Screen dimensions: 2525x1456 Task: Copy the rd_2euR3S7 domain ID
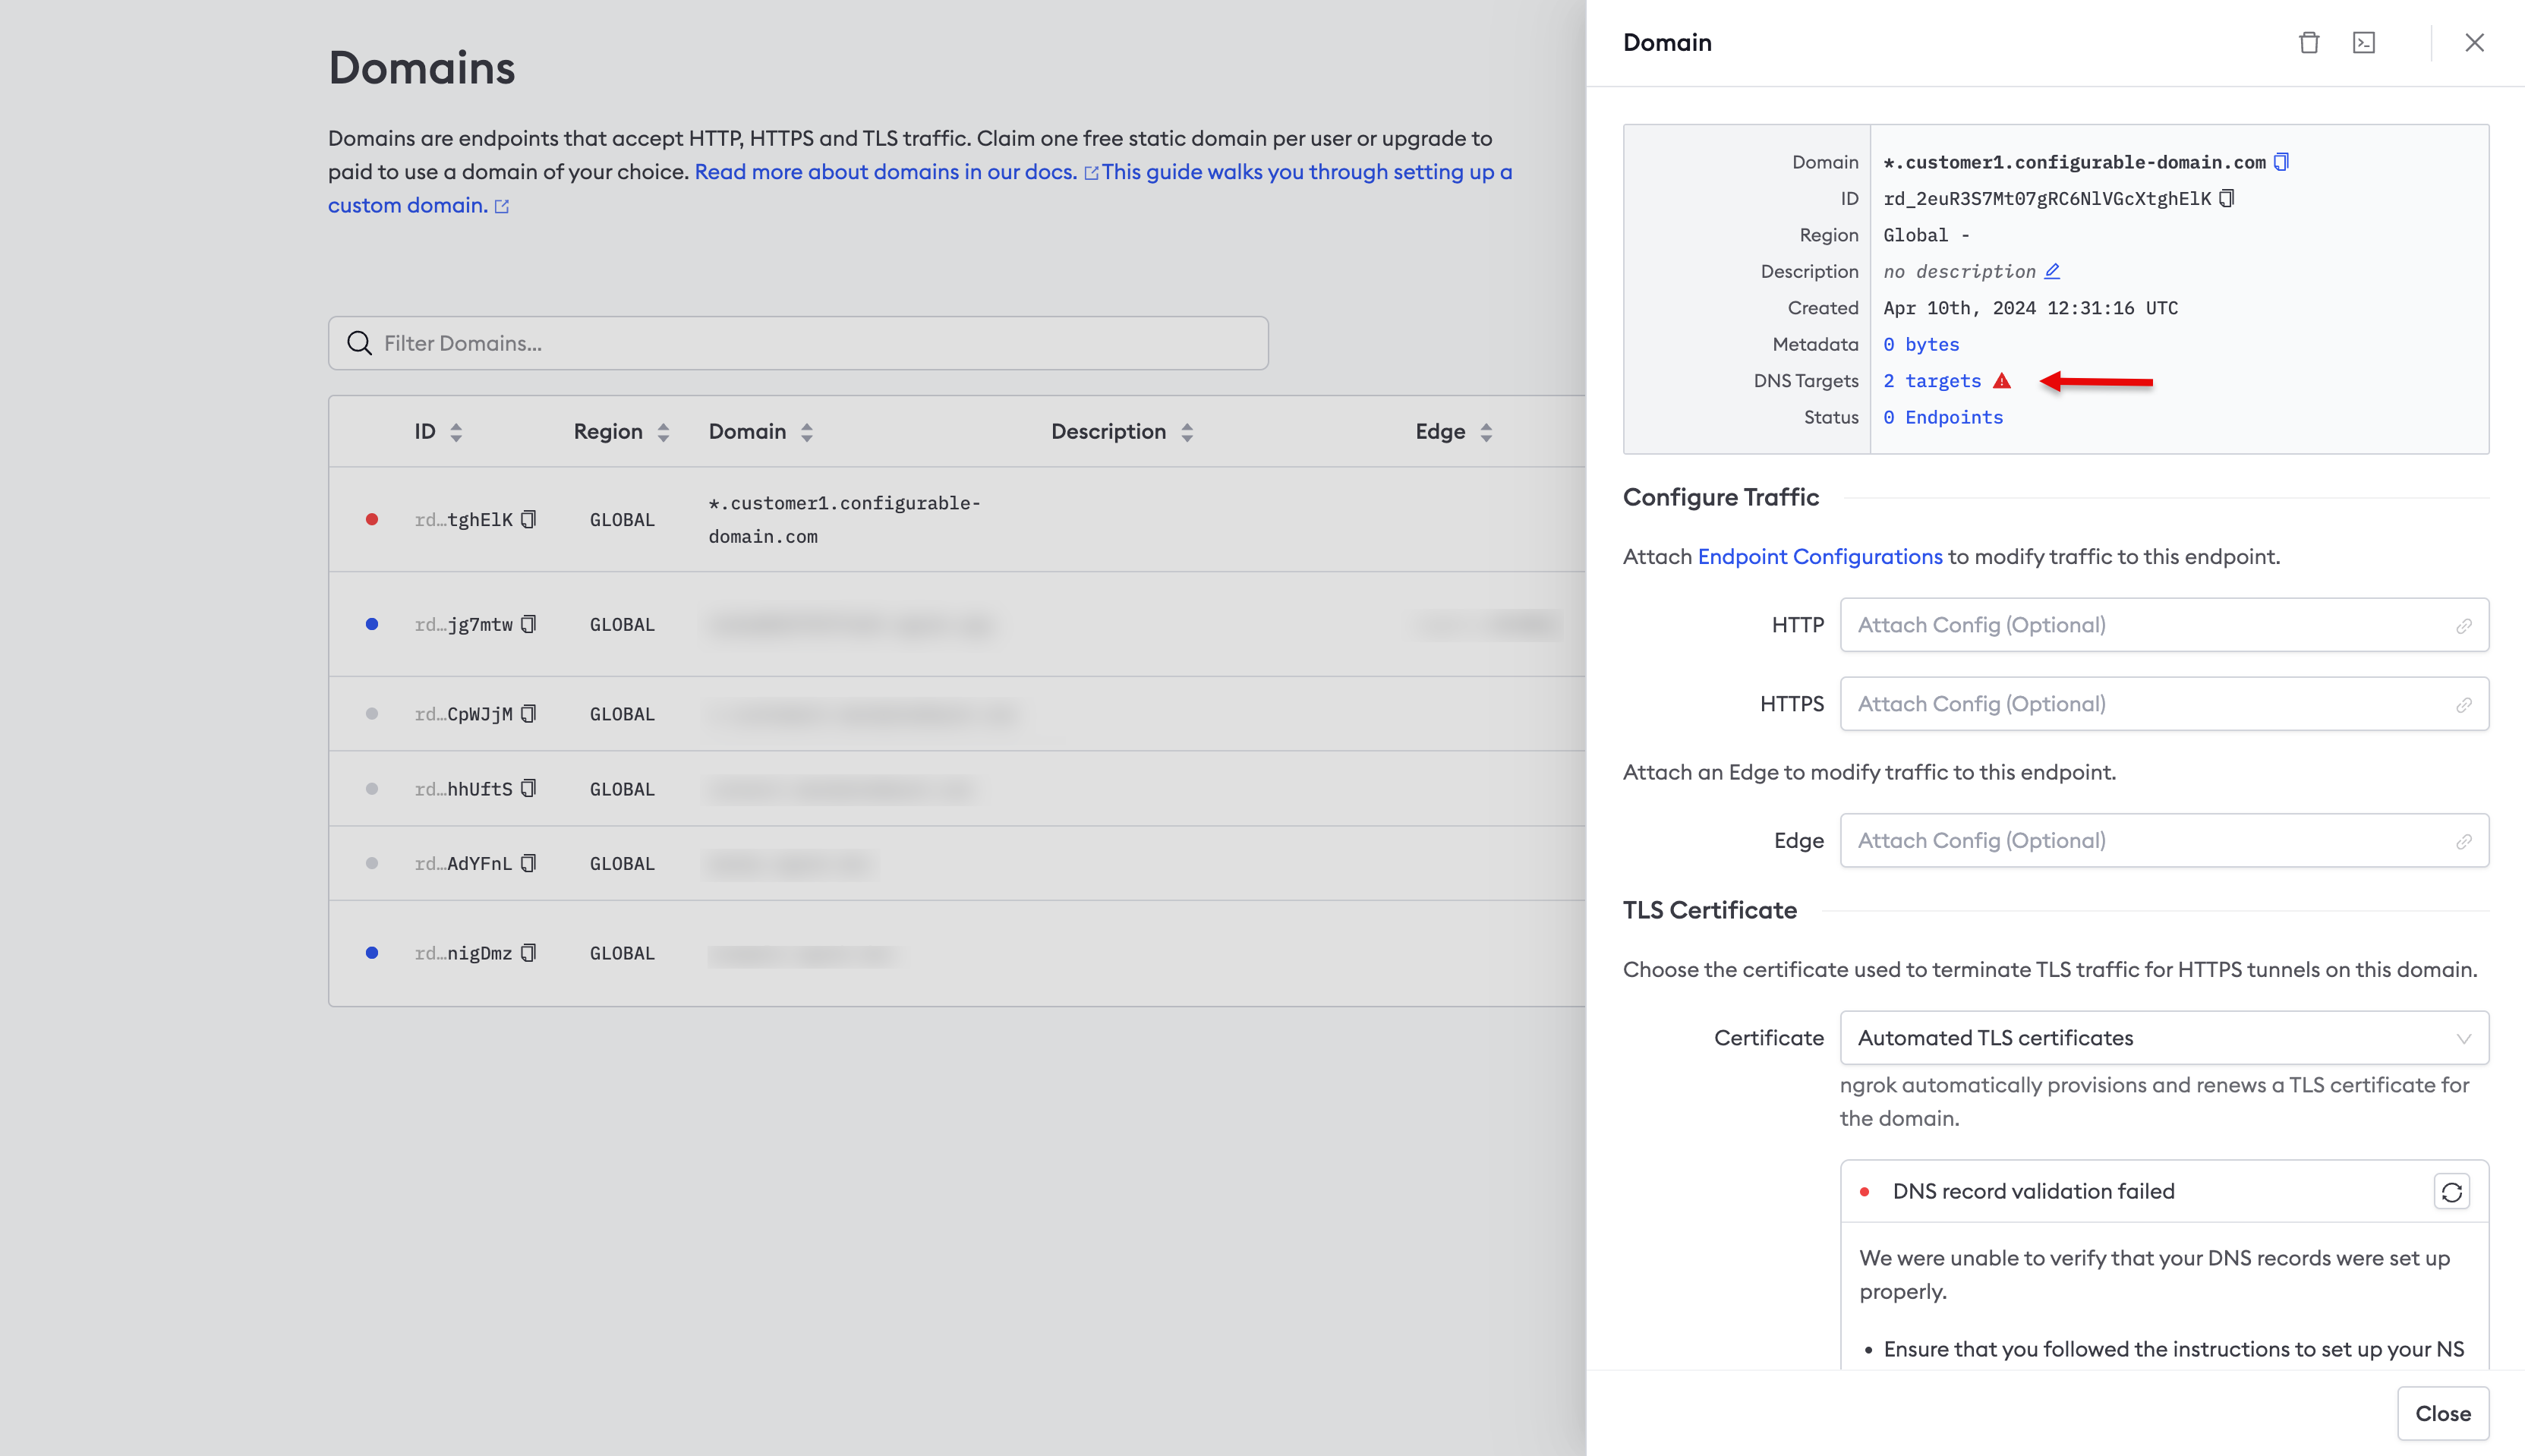(x=2226, y=198)
